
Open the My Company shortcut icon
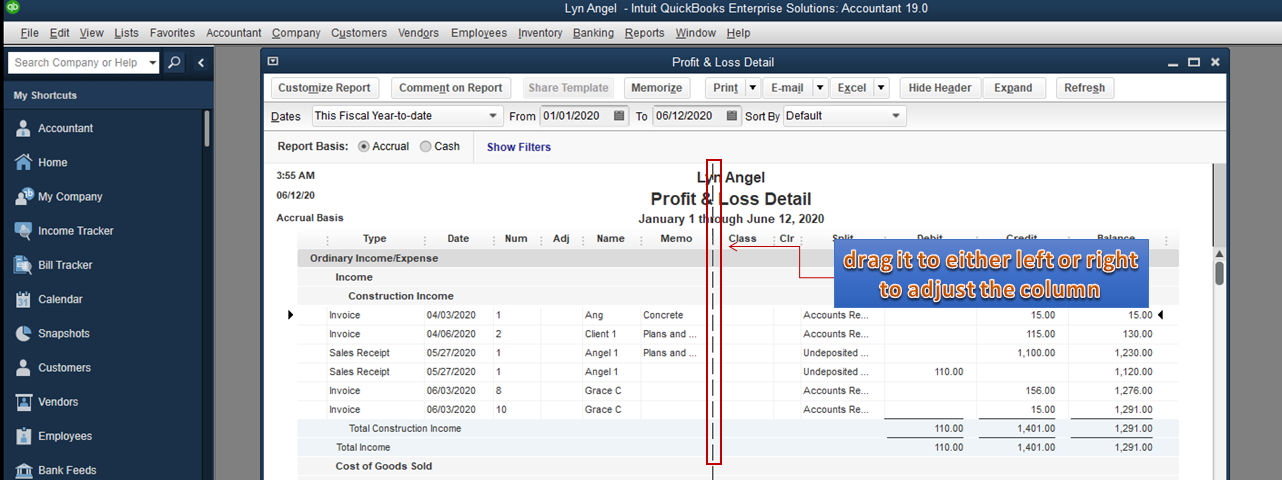tap(24, 196)
